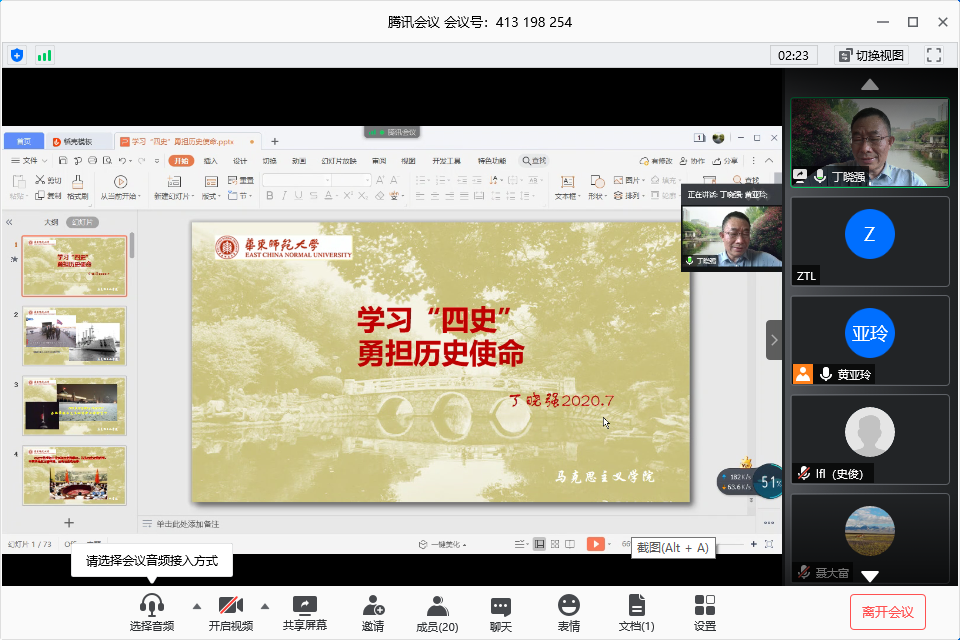Viewport: 960px width, 640px height.
Task: Open 成员(20) members panel
Action: (x=437, y=612)
